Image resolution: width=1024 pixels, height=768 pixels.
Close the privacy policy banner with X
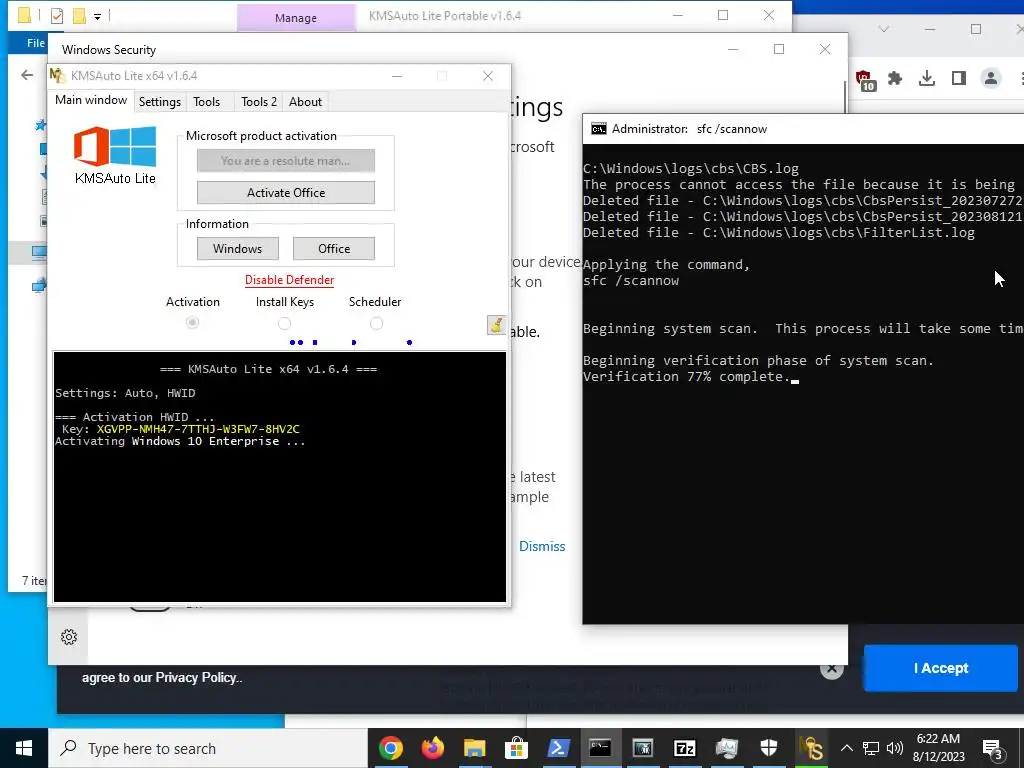pyautogui.click(x=831, y=668)
